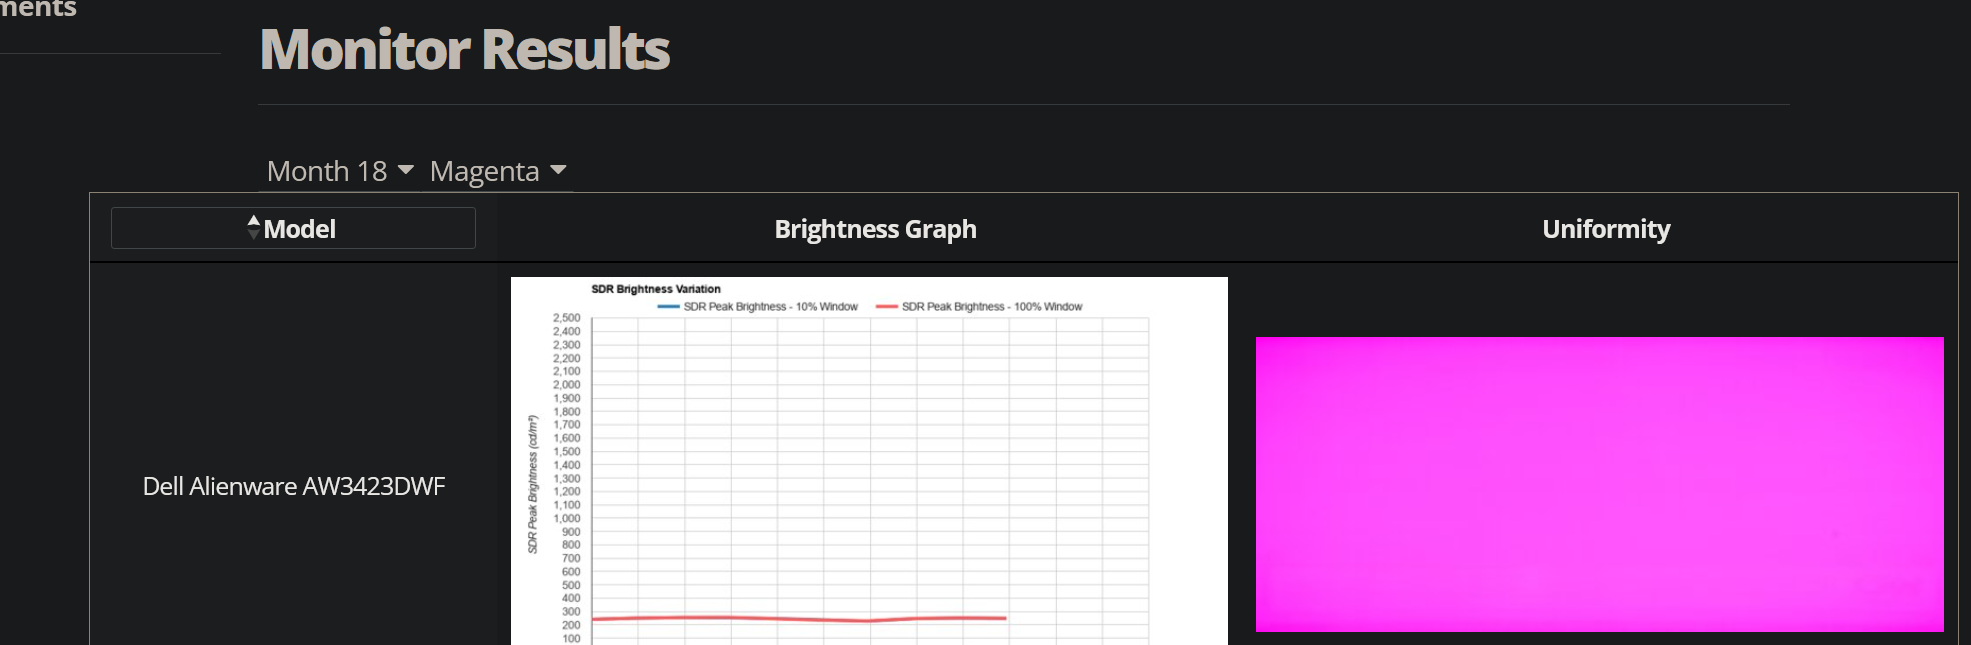Viewport: 1971px width, 645px height.
Task: Click the Brightness Graph column header
Action: point(875,229)
